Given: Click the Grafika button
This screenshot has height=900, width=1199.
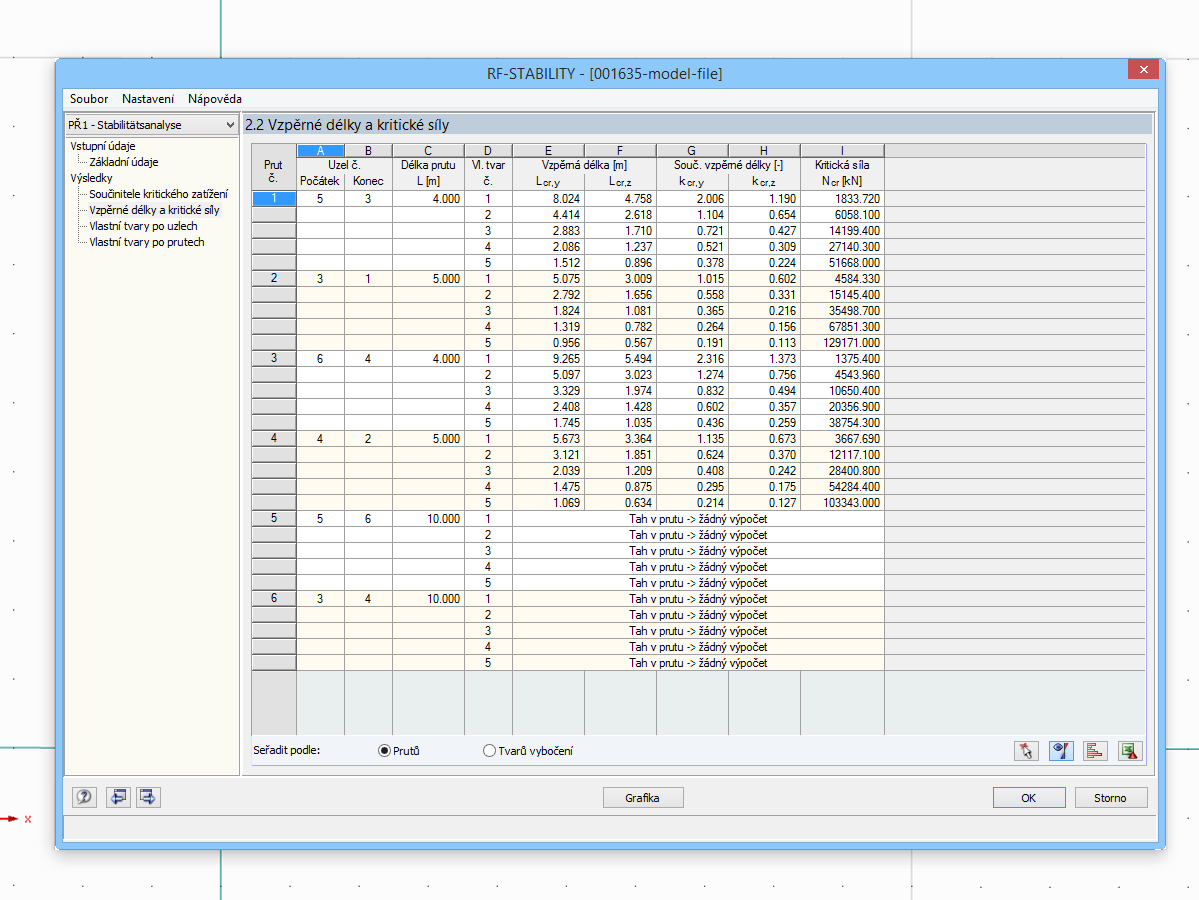Looking at the screenshot, I should (x=642, y=798).
